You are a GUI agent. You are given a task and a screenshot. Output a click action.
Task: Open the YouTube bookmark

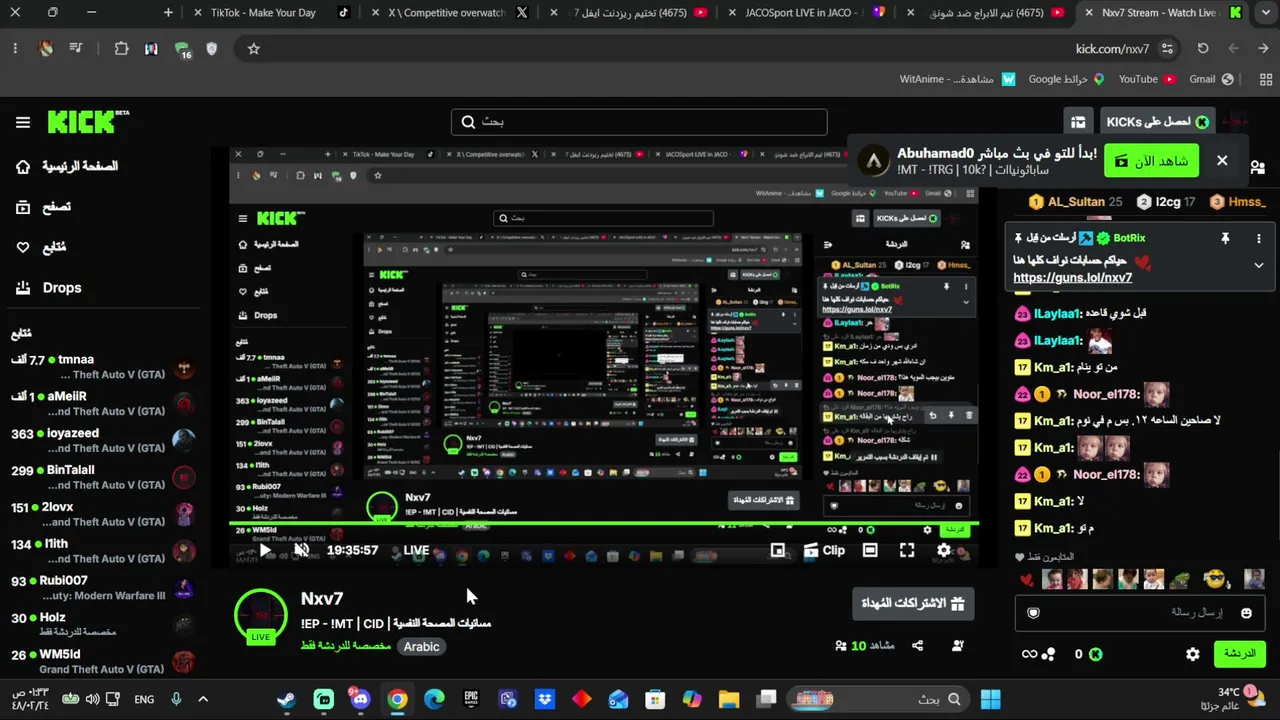(1146, 79)
